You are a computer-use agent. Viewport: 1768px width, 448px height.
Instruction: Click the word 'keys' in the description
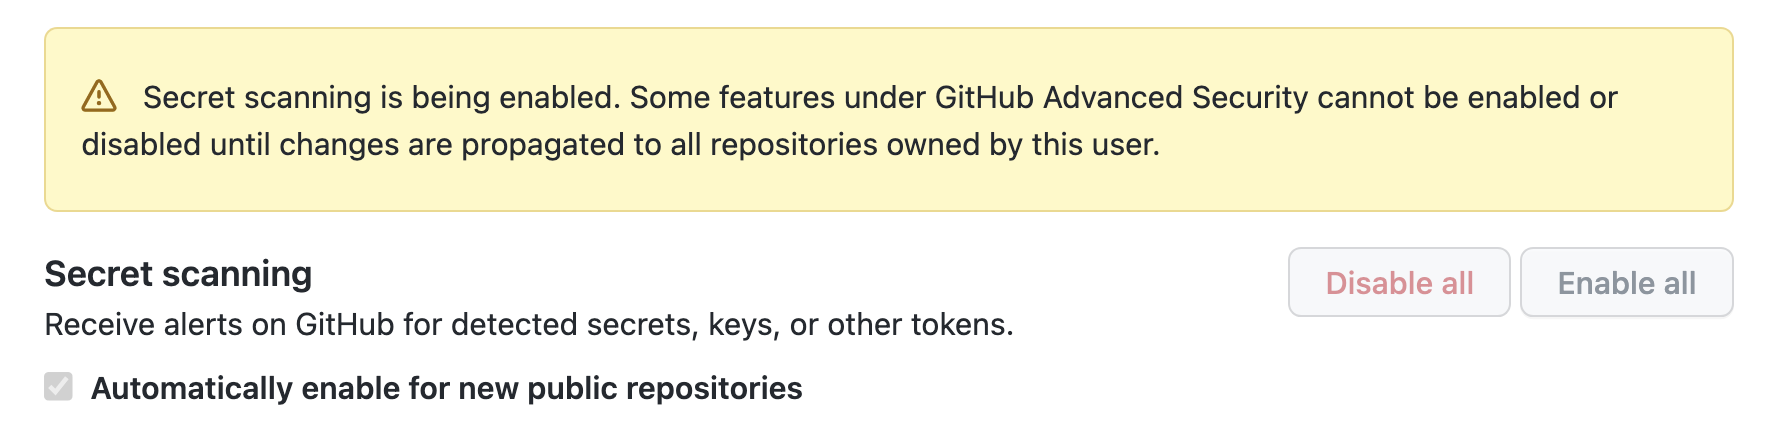coord(743,325)
